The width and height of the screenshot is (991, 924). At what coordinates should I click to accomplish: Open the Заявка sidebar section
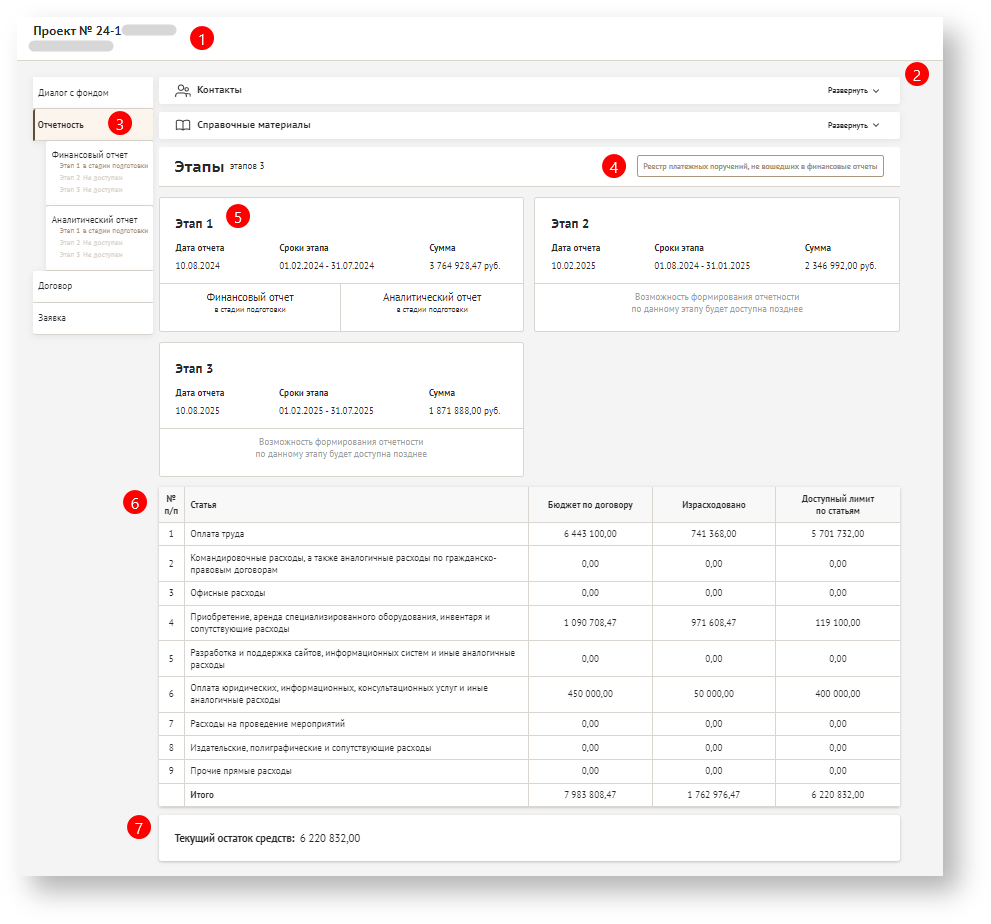52,318
